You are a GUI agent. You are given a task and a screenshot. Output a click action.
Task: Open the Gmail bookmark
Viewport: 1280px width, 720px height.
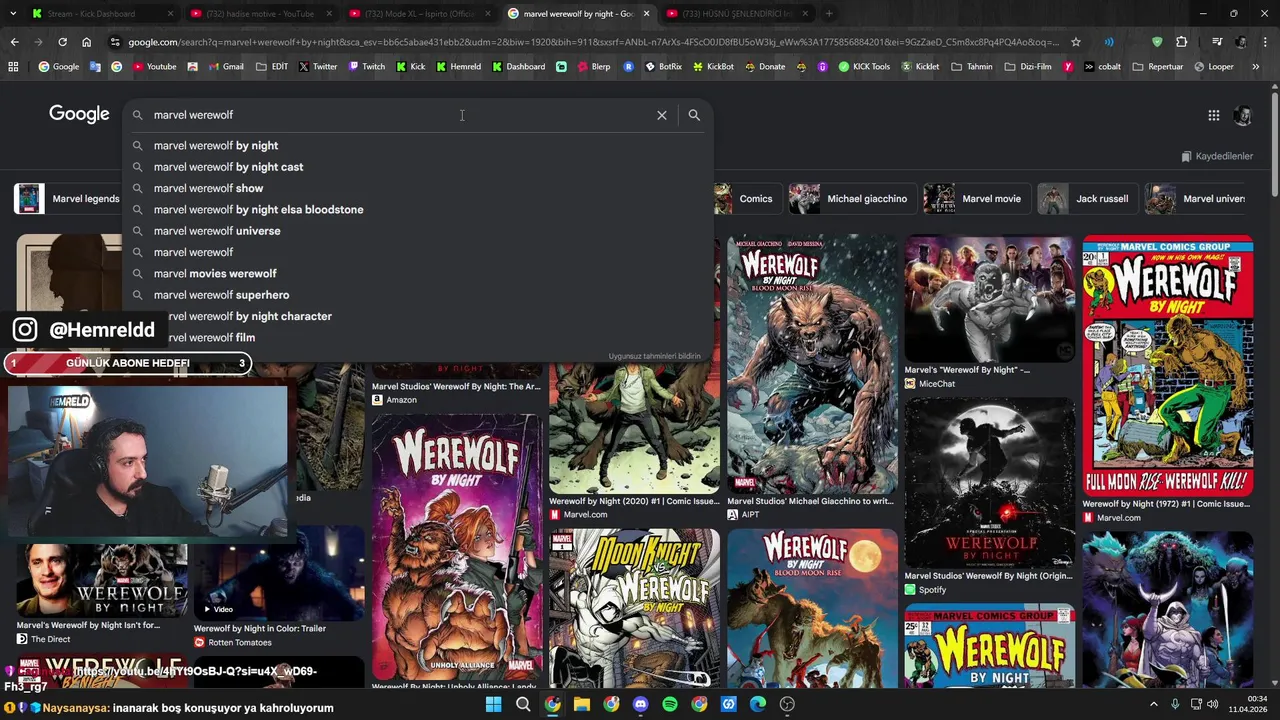tap(226, 67)
